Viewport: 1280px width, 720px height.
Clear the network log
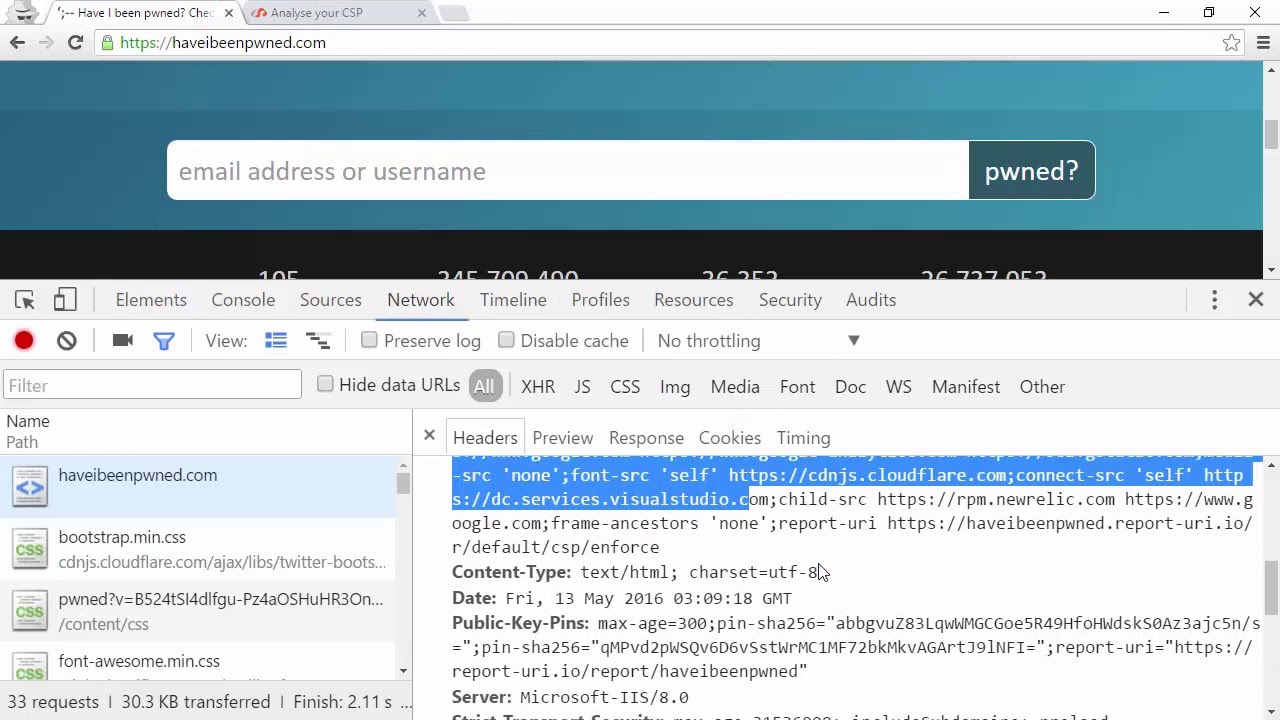click(67, 341)
